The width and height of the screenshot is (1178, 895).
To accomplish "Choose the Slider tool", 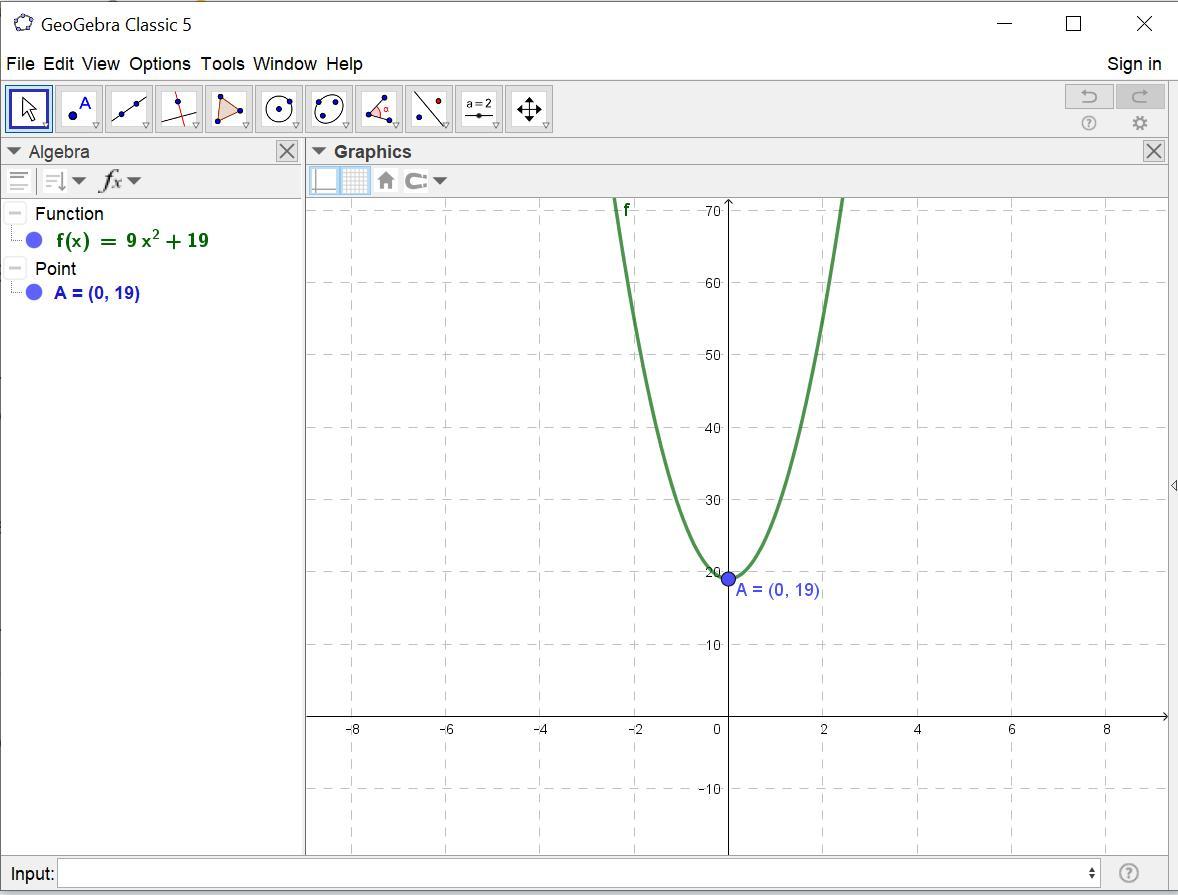I will [x=479, y=109].
